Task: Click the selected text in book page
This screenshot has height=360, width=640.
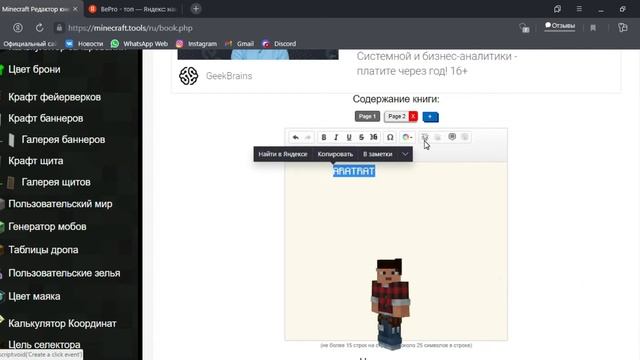Action: click(354, 171)
